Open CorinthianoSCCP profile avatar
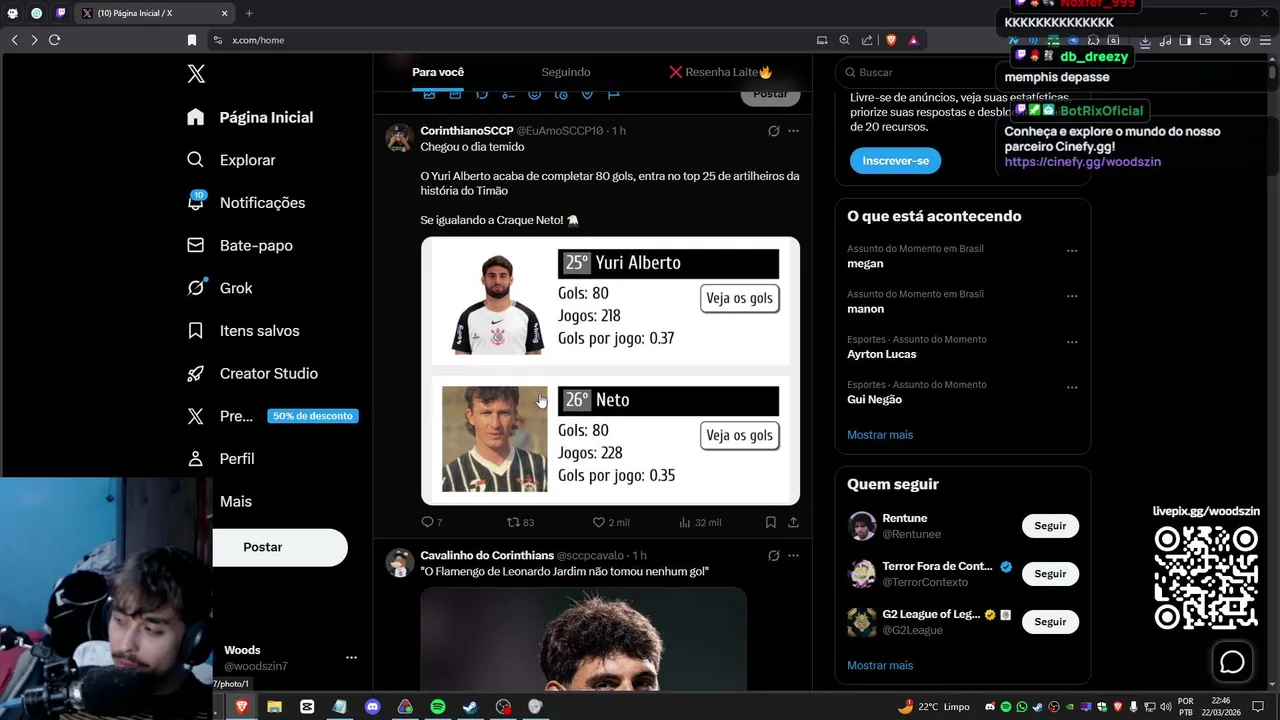This screenshot has width=1280, height=720. click(x=400, y=138)
